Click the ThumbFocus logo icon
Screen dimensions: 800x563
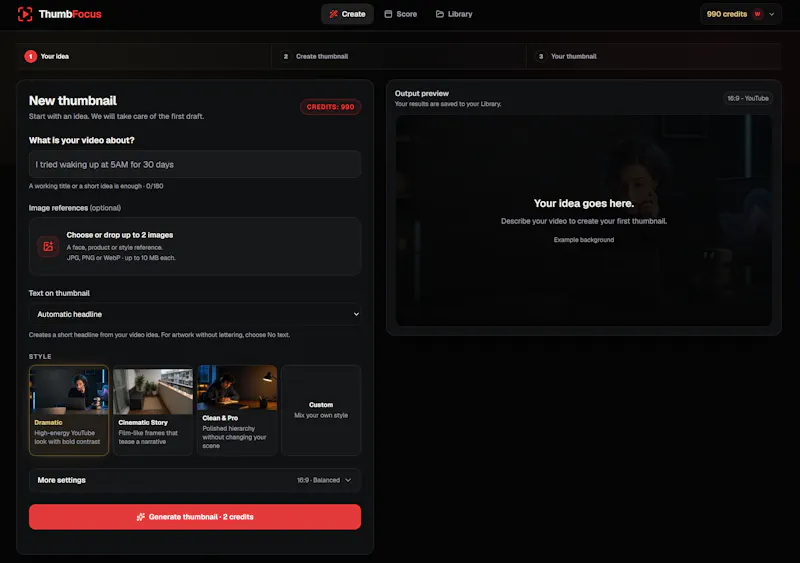click(24, 14)
